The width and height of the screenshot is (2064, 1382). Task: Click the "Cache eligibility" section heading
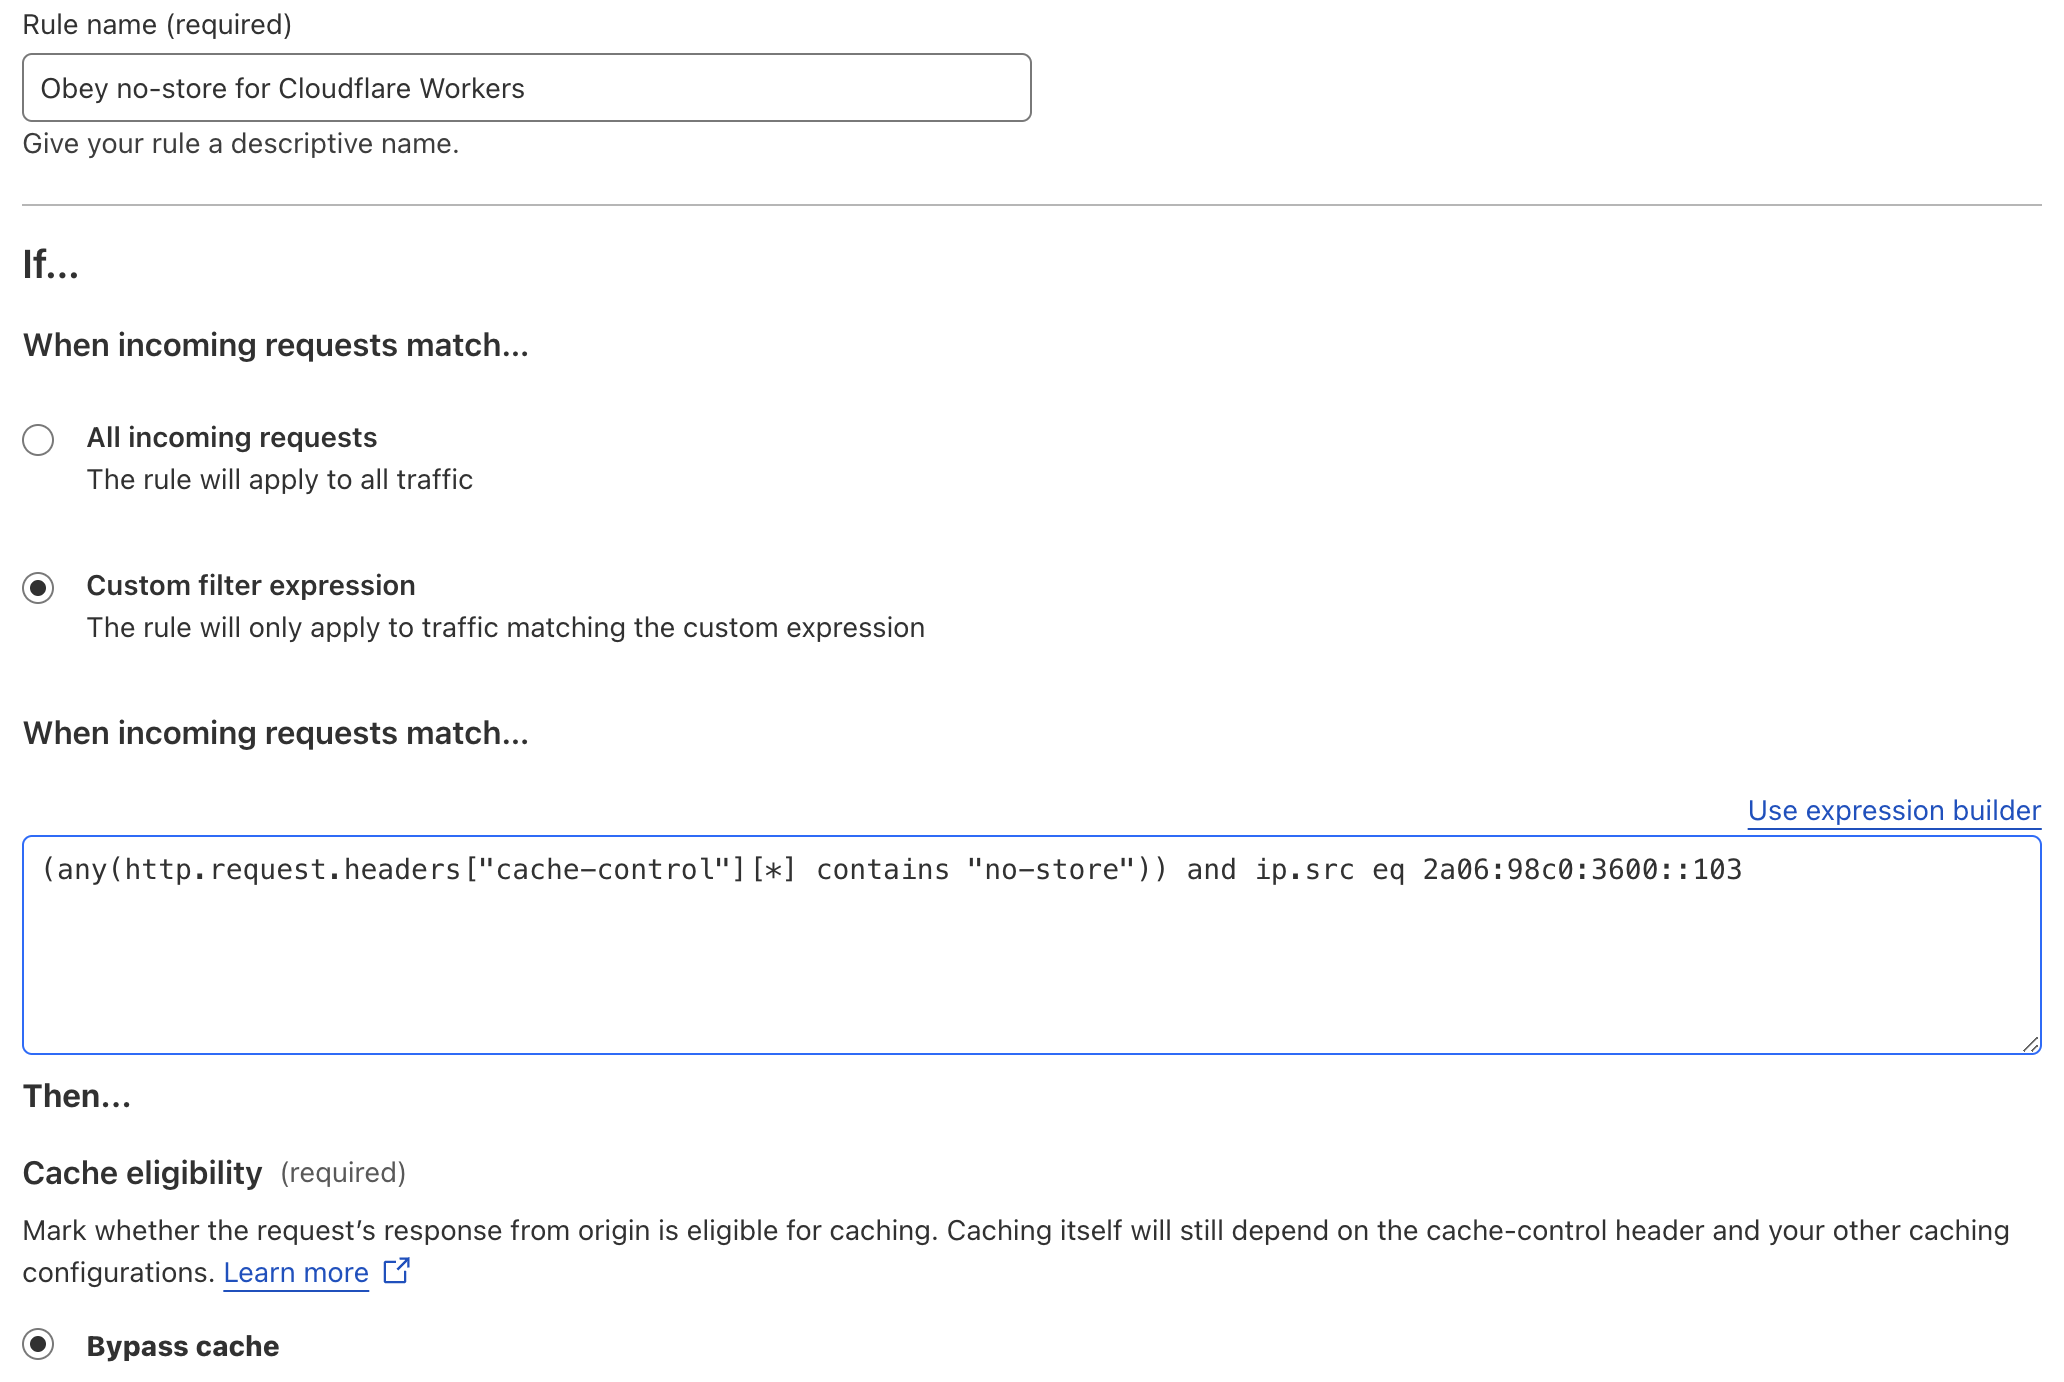click(x=142, y=1173)
